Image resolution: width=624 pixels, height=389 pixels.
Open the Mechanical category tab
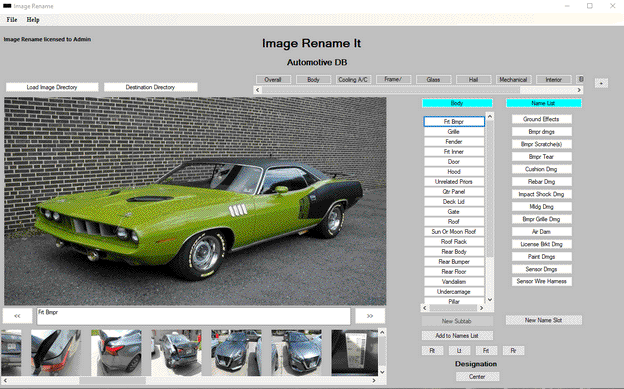(513, 80)
